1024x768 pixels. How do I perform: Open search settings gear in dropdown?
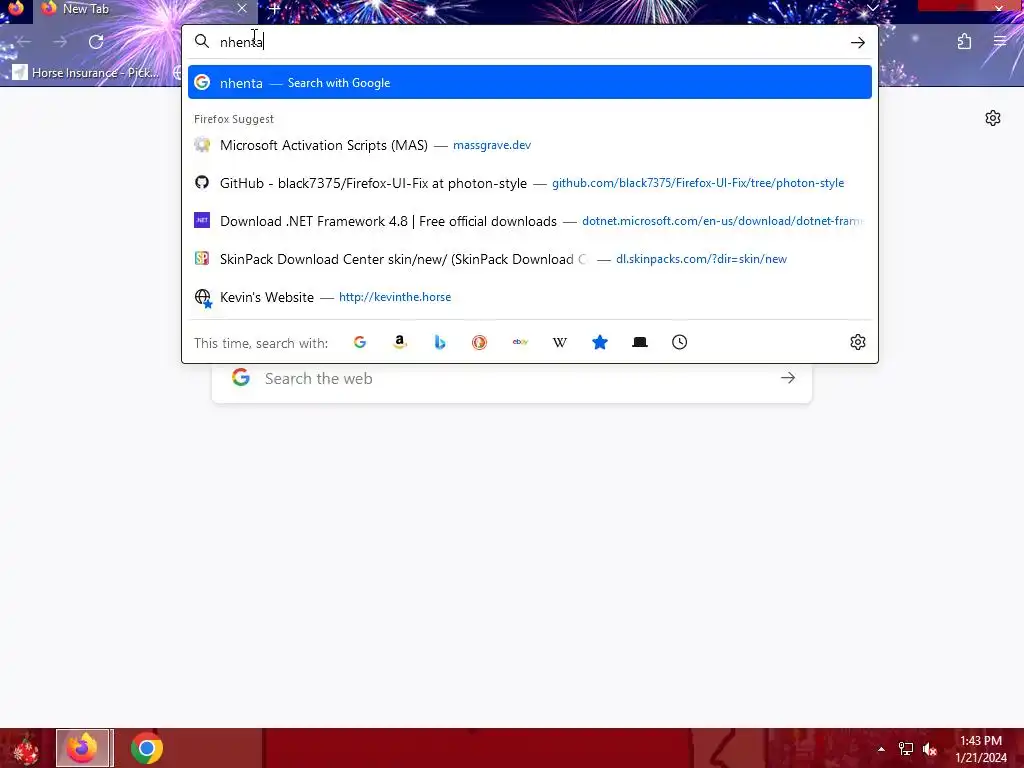pos(857,342)
